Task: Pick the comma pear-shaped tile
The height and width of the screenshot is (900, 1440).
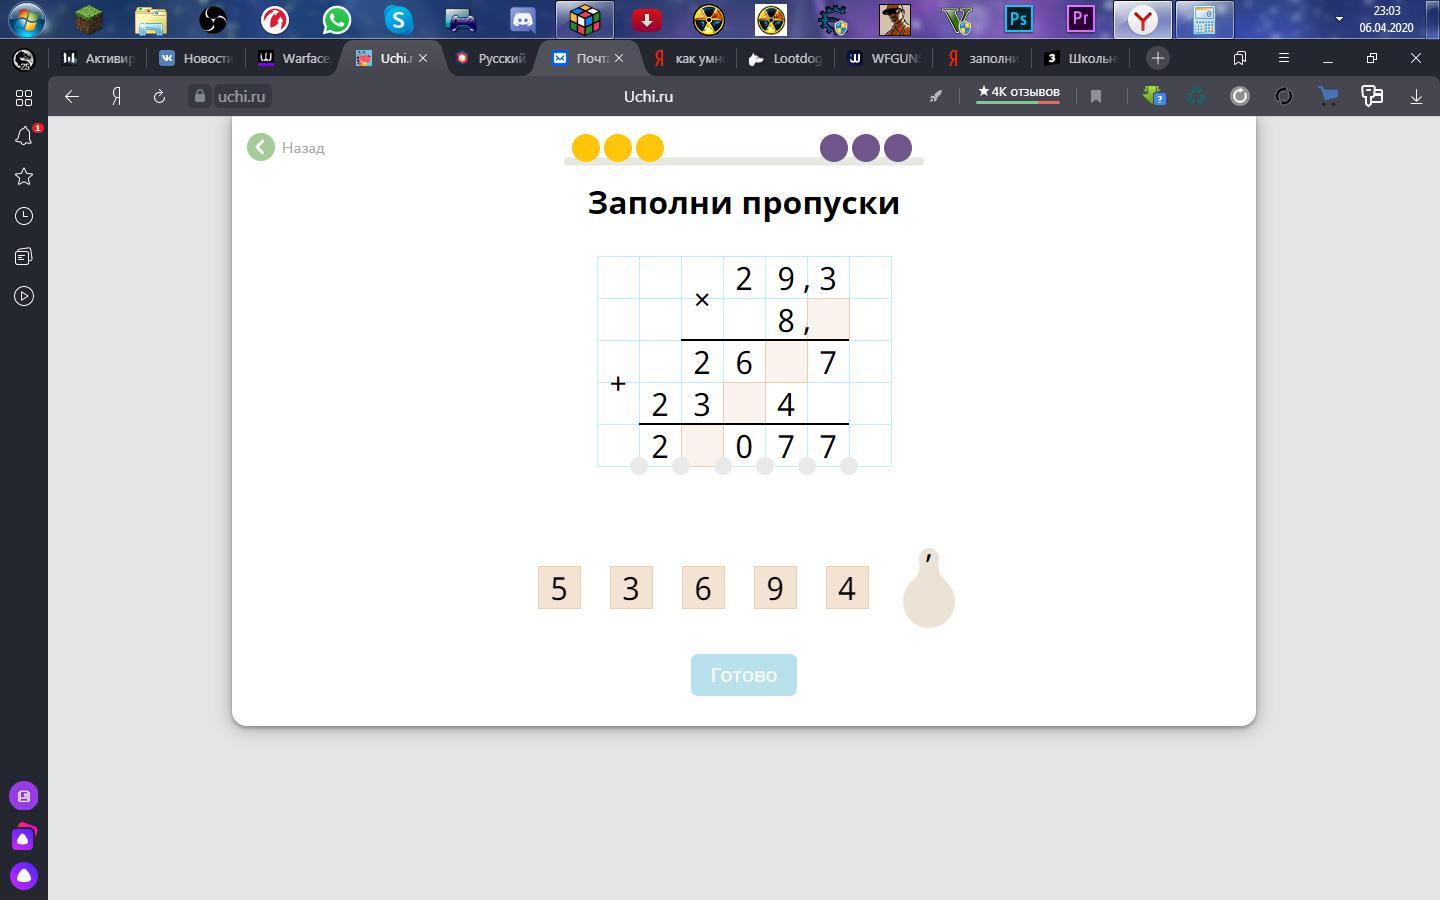Action: point(928,592)
